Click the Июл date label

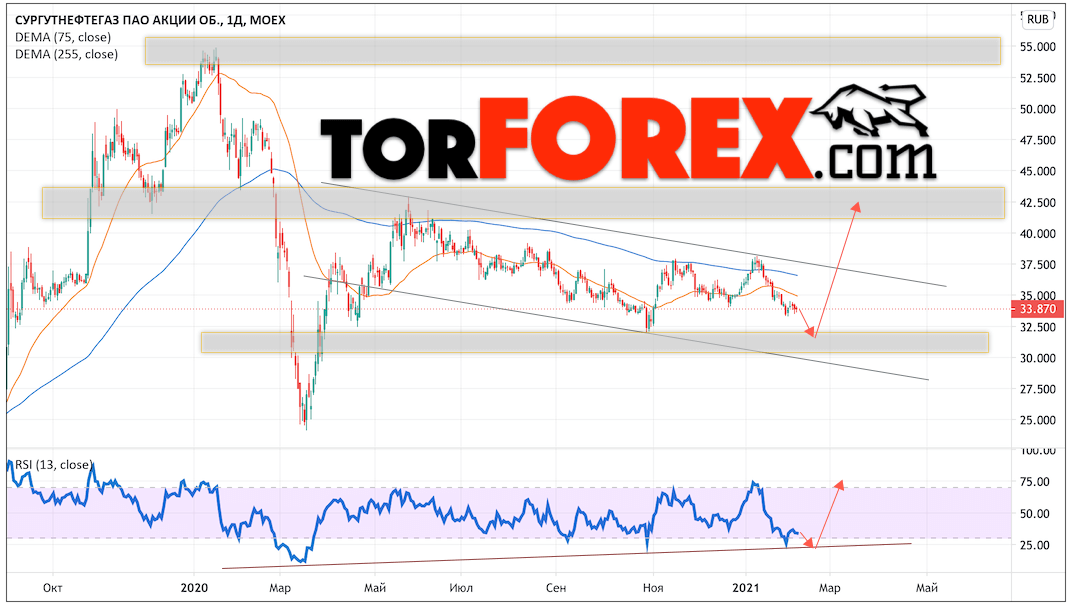(461, 588)
